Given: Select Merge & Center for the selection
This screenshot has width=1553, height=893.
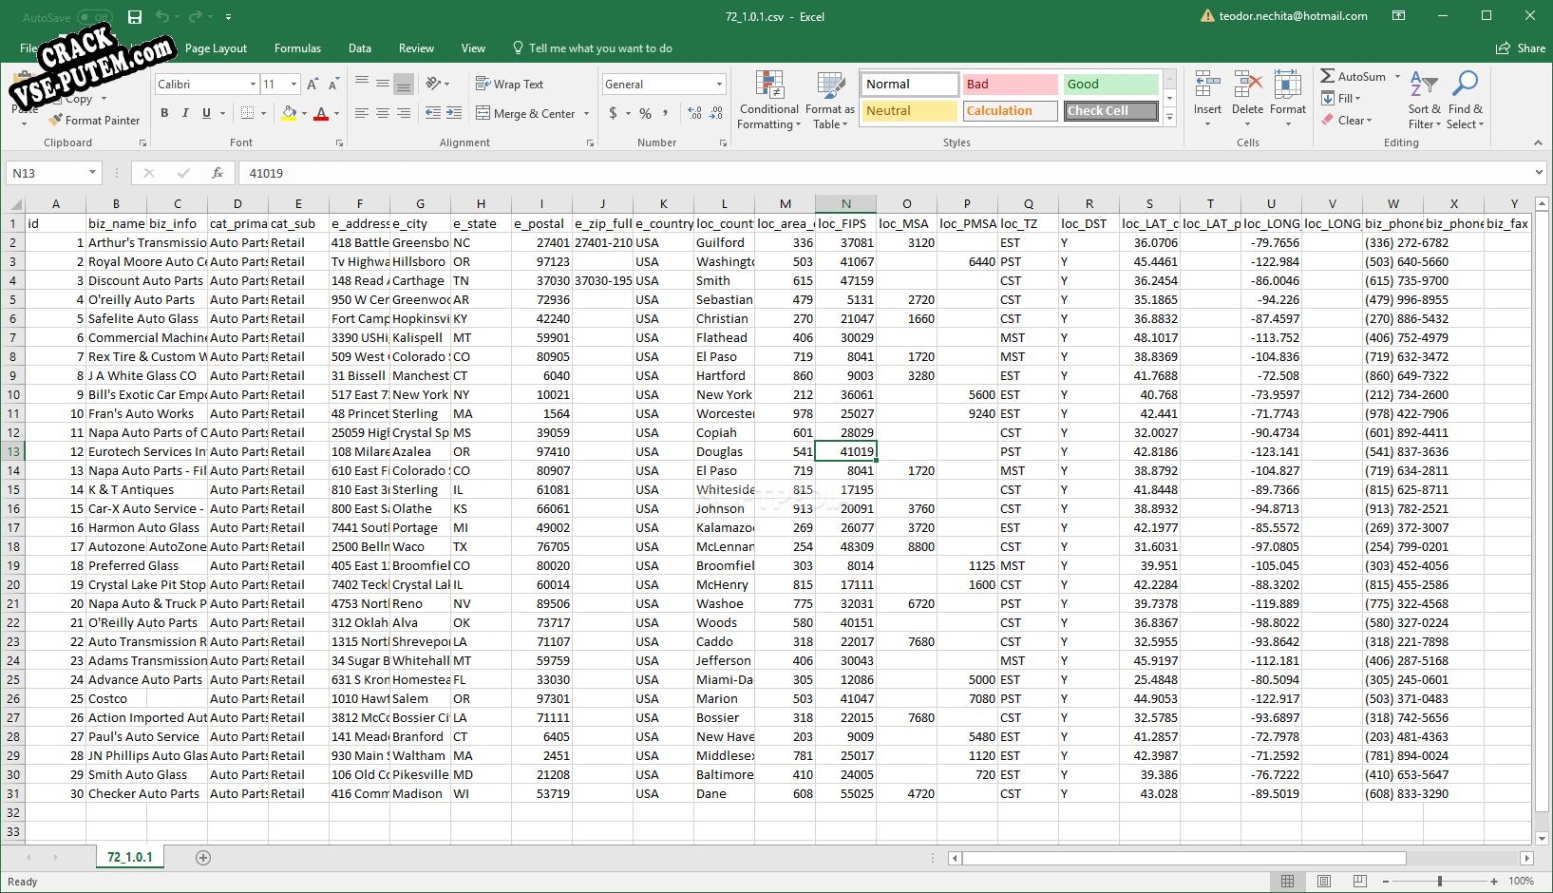Looking at the screenshot, I should [x=525, y=113].
